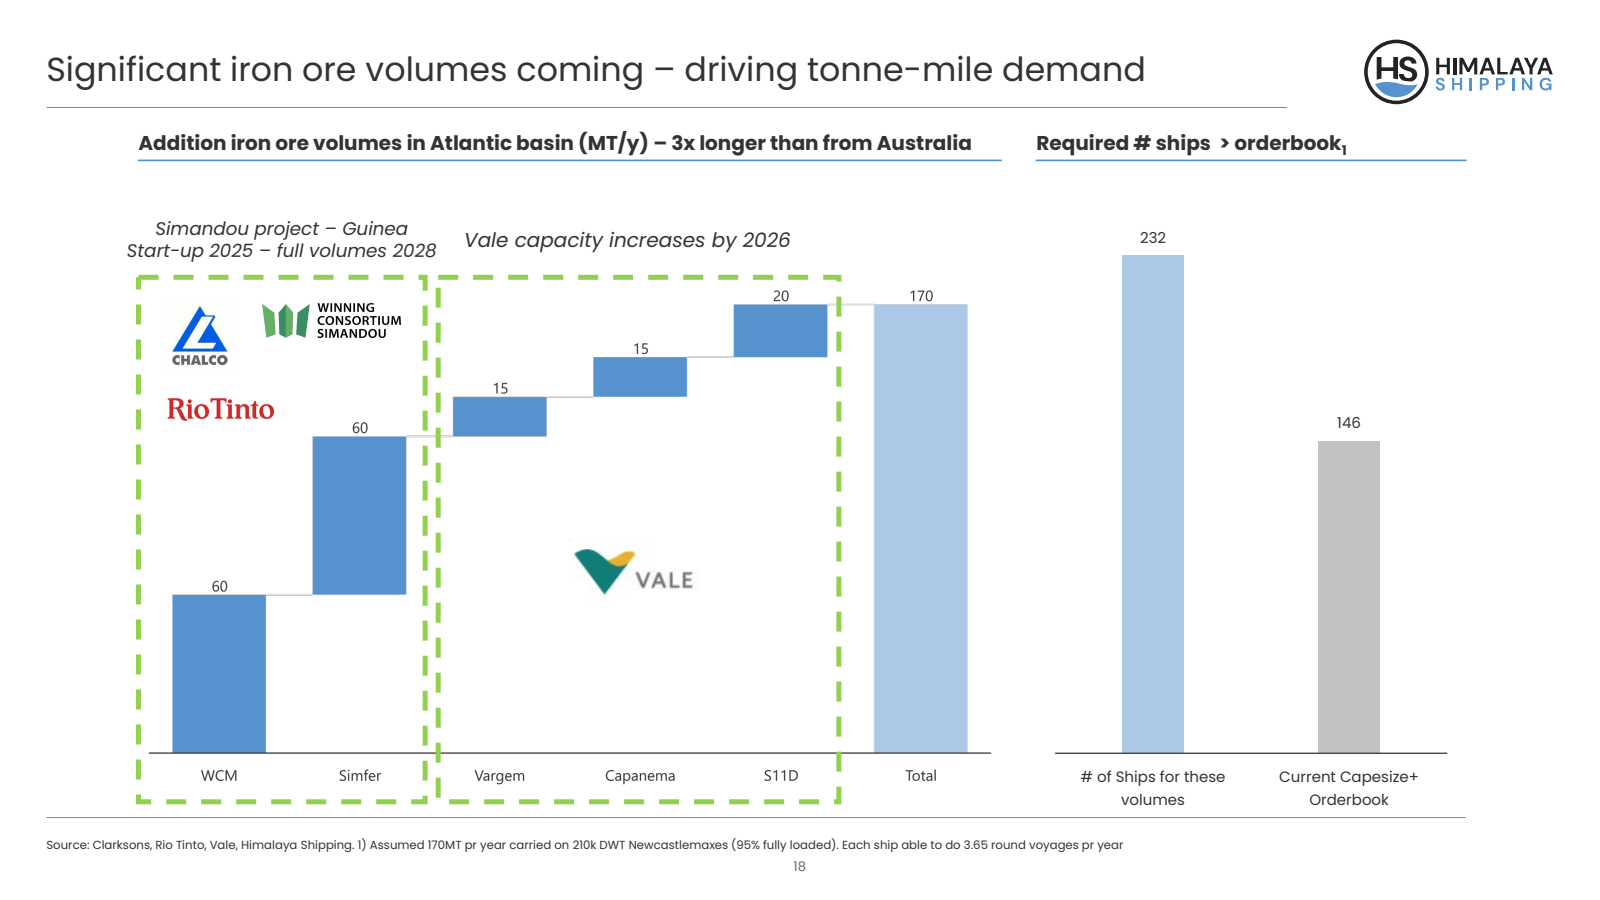This screenshot has width=1600, height=900.
Task: Select the grey 146 orderbook bar
Action: [x=1349, y=597]
